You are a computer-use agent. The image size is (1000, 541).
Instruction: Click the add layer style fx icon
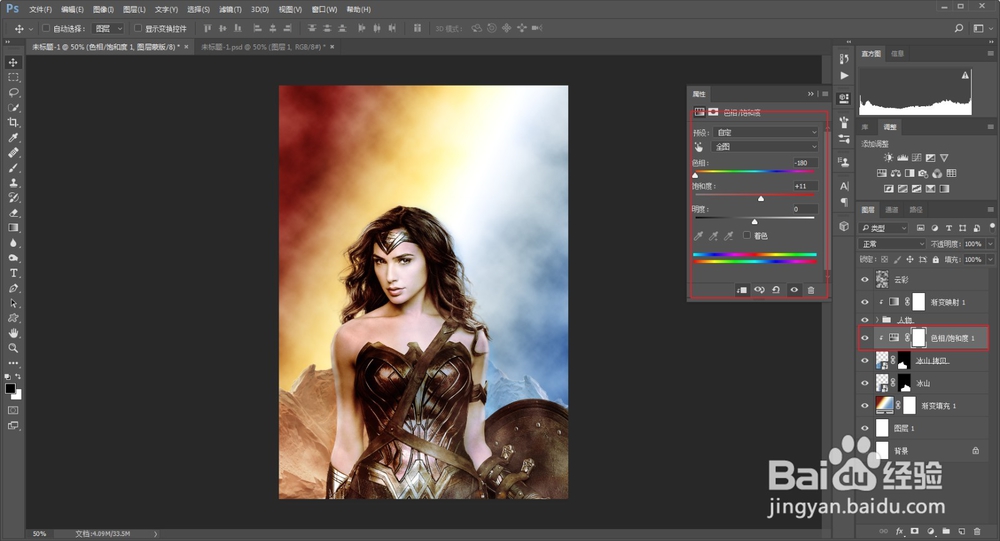899,531
